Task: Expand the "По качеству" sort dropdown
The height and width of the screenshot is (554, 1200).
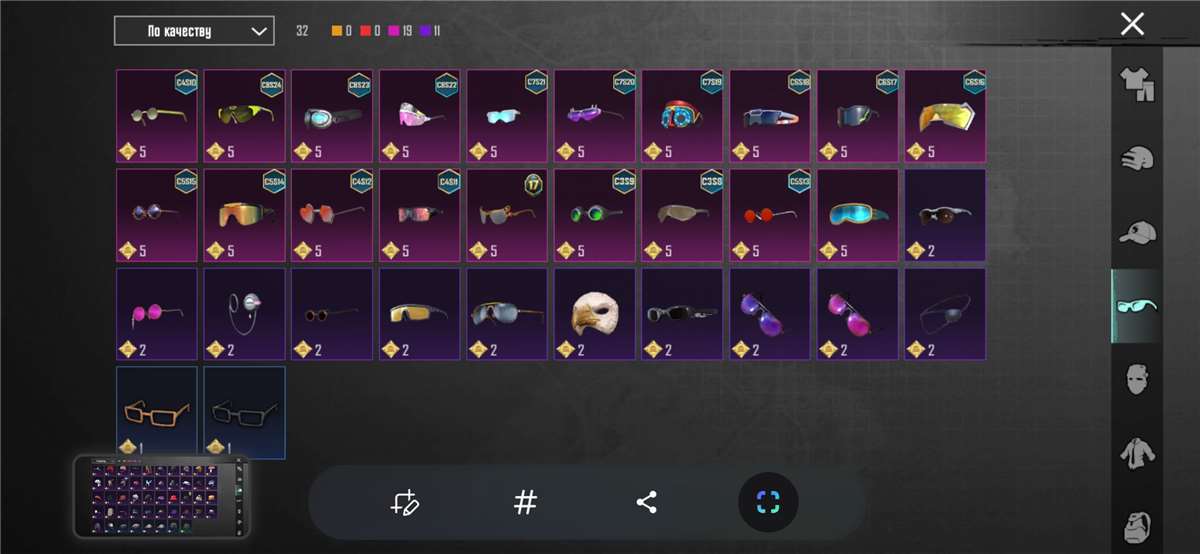Action: pyautogui.click(x=194, y=31)
